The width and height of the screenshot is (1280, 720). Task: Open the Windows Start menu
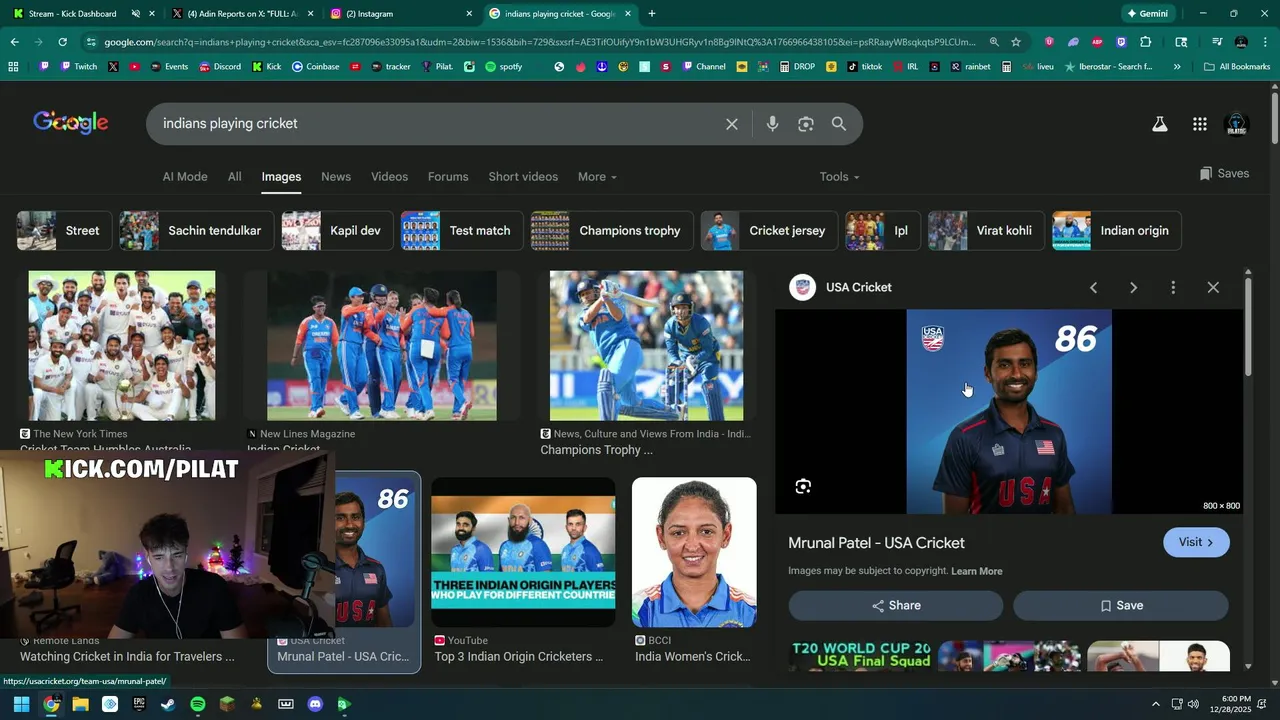coord(21,704)
